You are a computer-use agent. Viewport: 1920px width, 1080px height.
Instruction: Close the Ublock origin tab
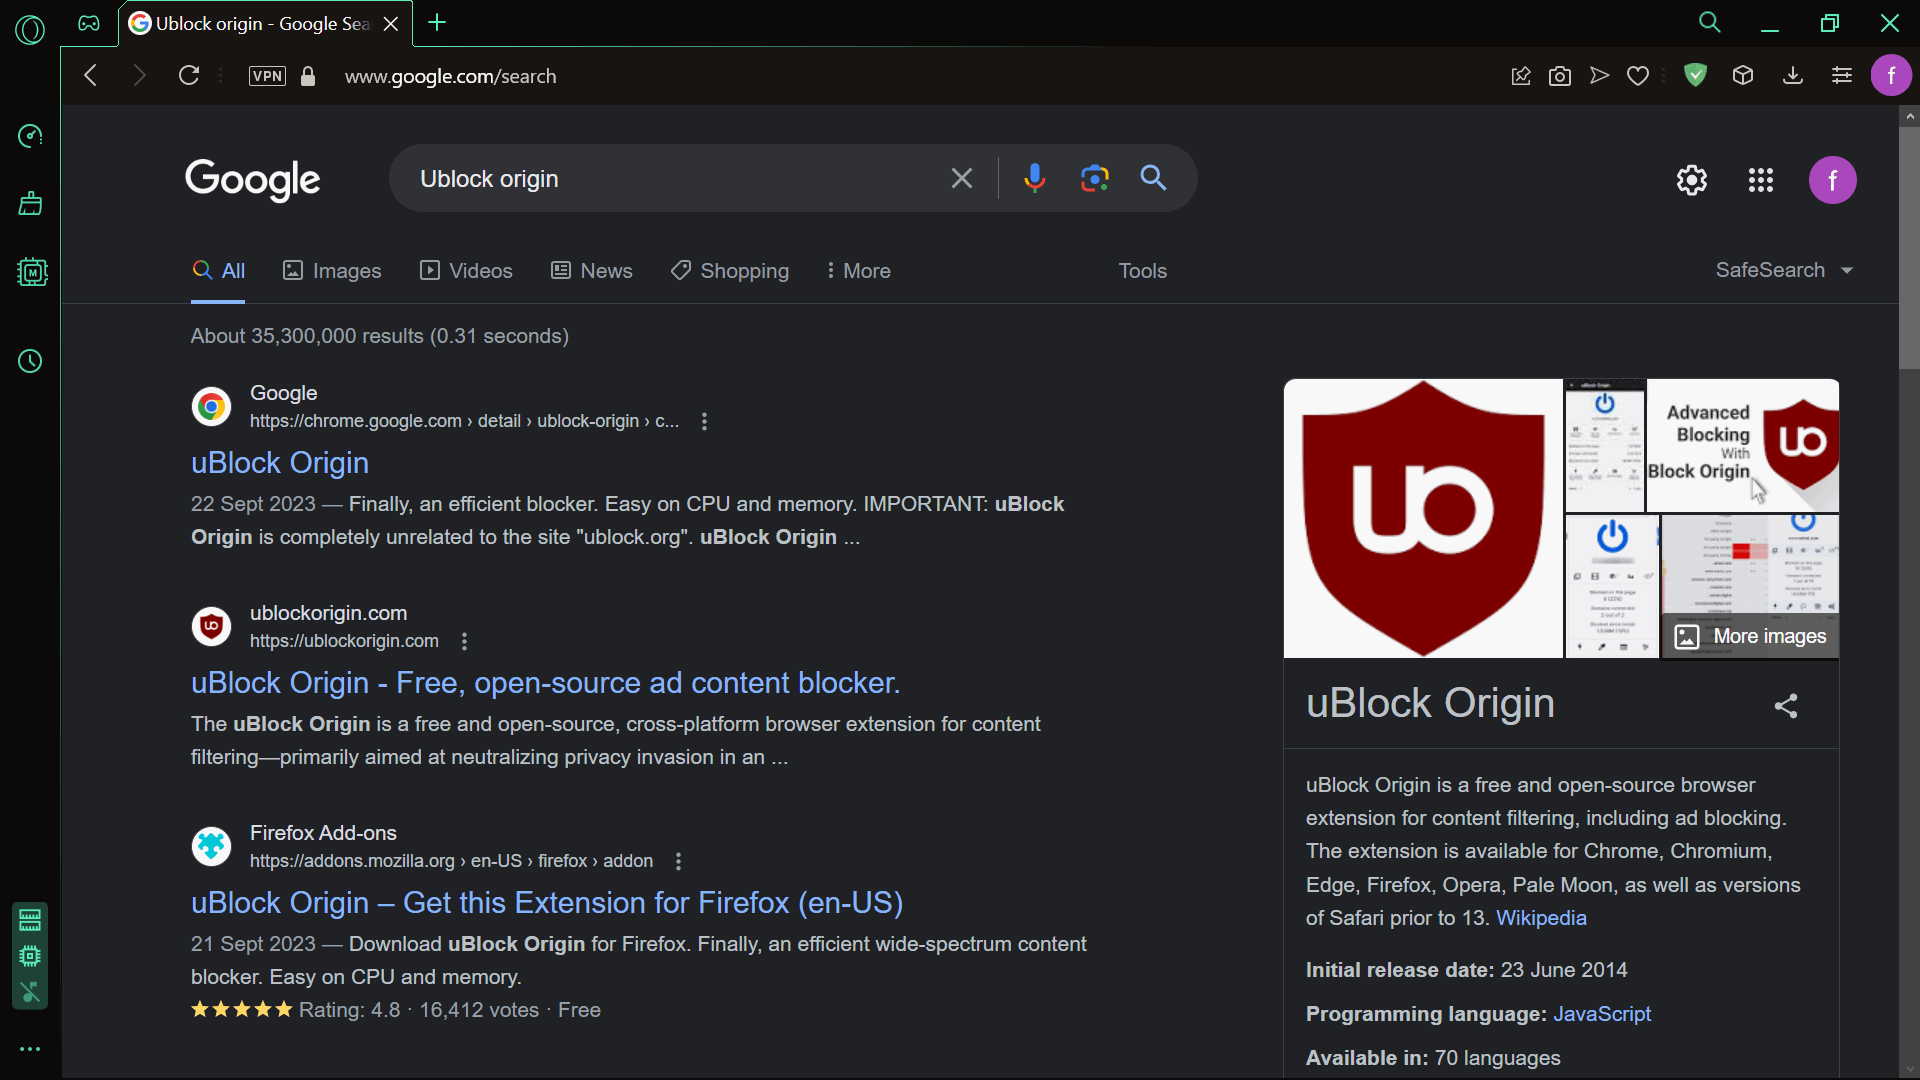pyautogui.click(x=391, y=24)
